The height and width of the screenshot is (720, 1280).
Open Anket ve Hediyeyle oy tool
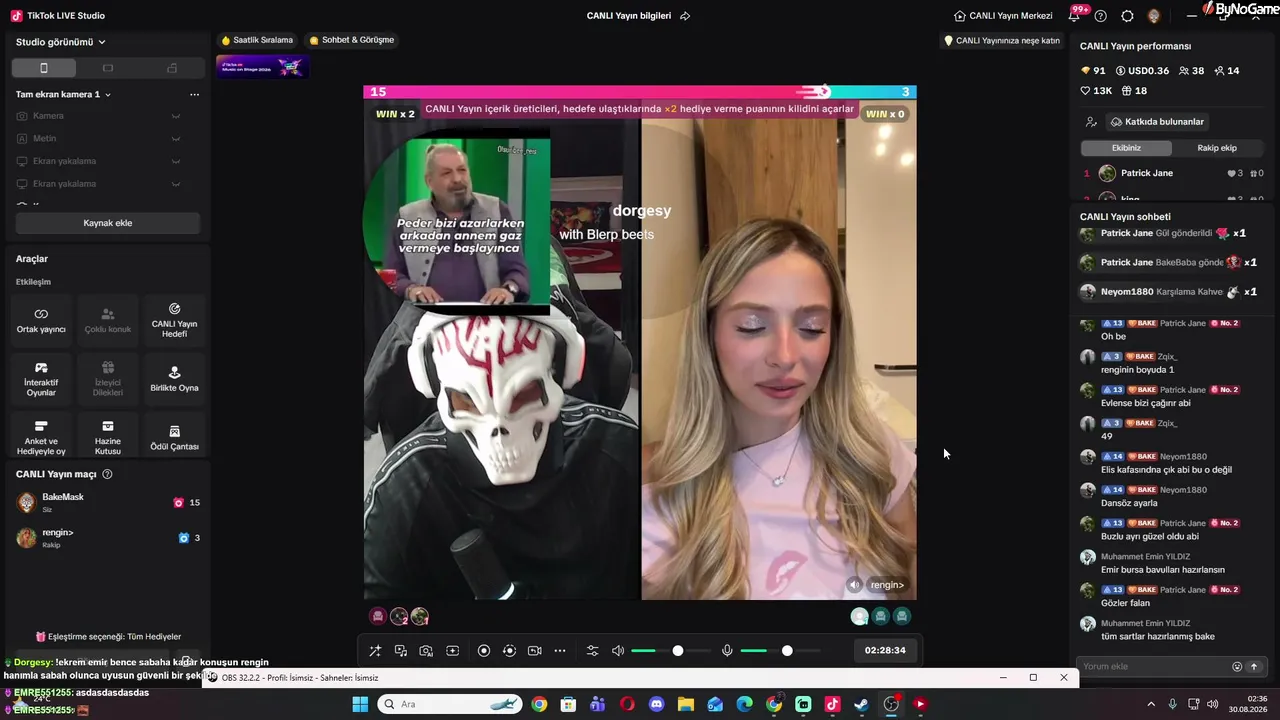pos(41,438)
